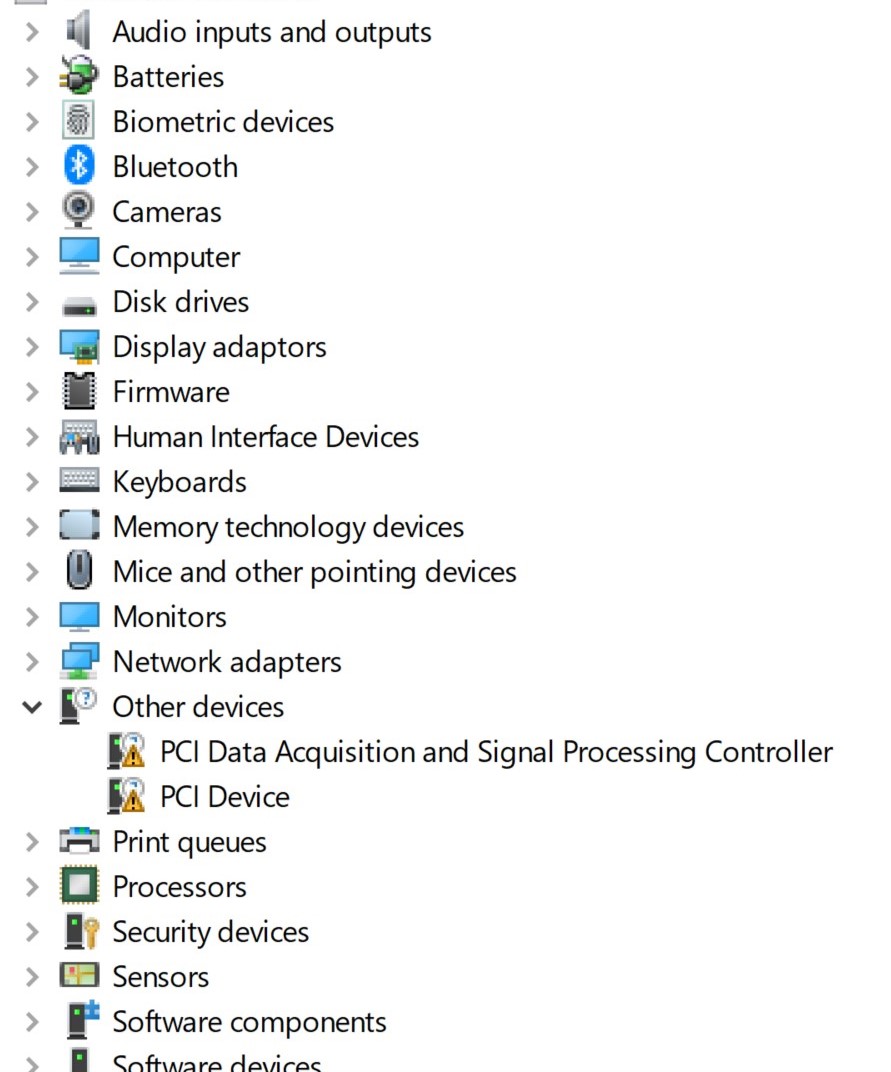
Task: Select the Human Interface Devices label
Action: pos(265,437)
